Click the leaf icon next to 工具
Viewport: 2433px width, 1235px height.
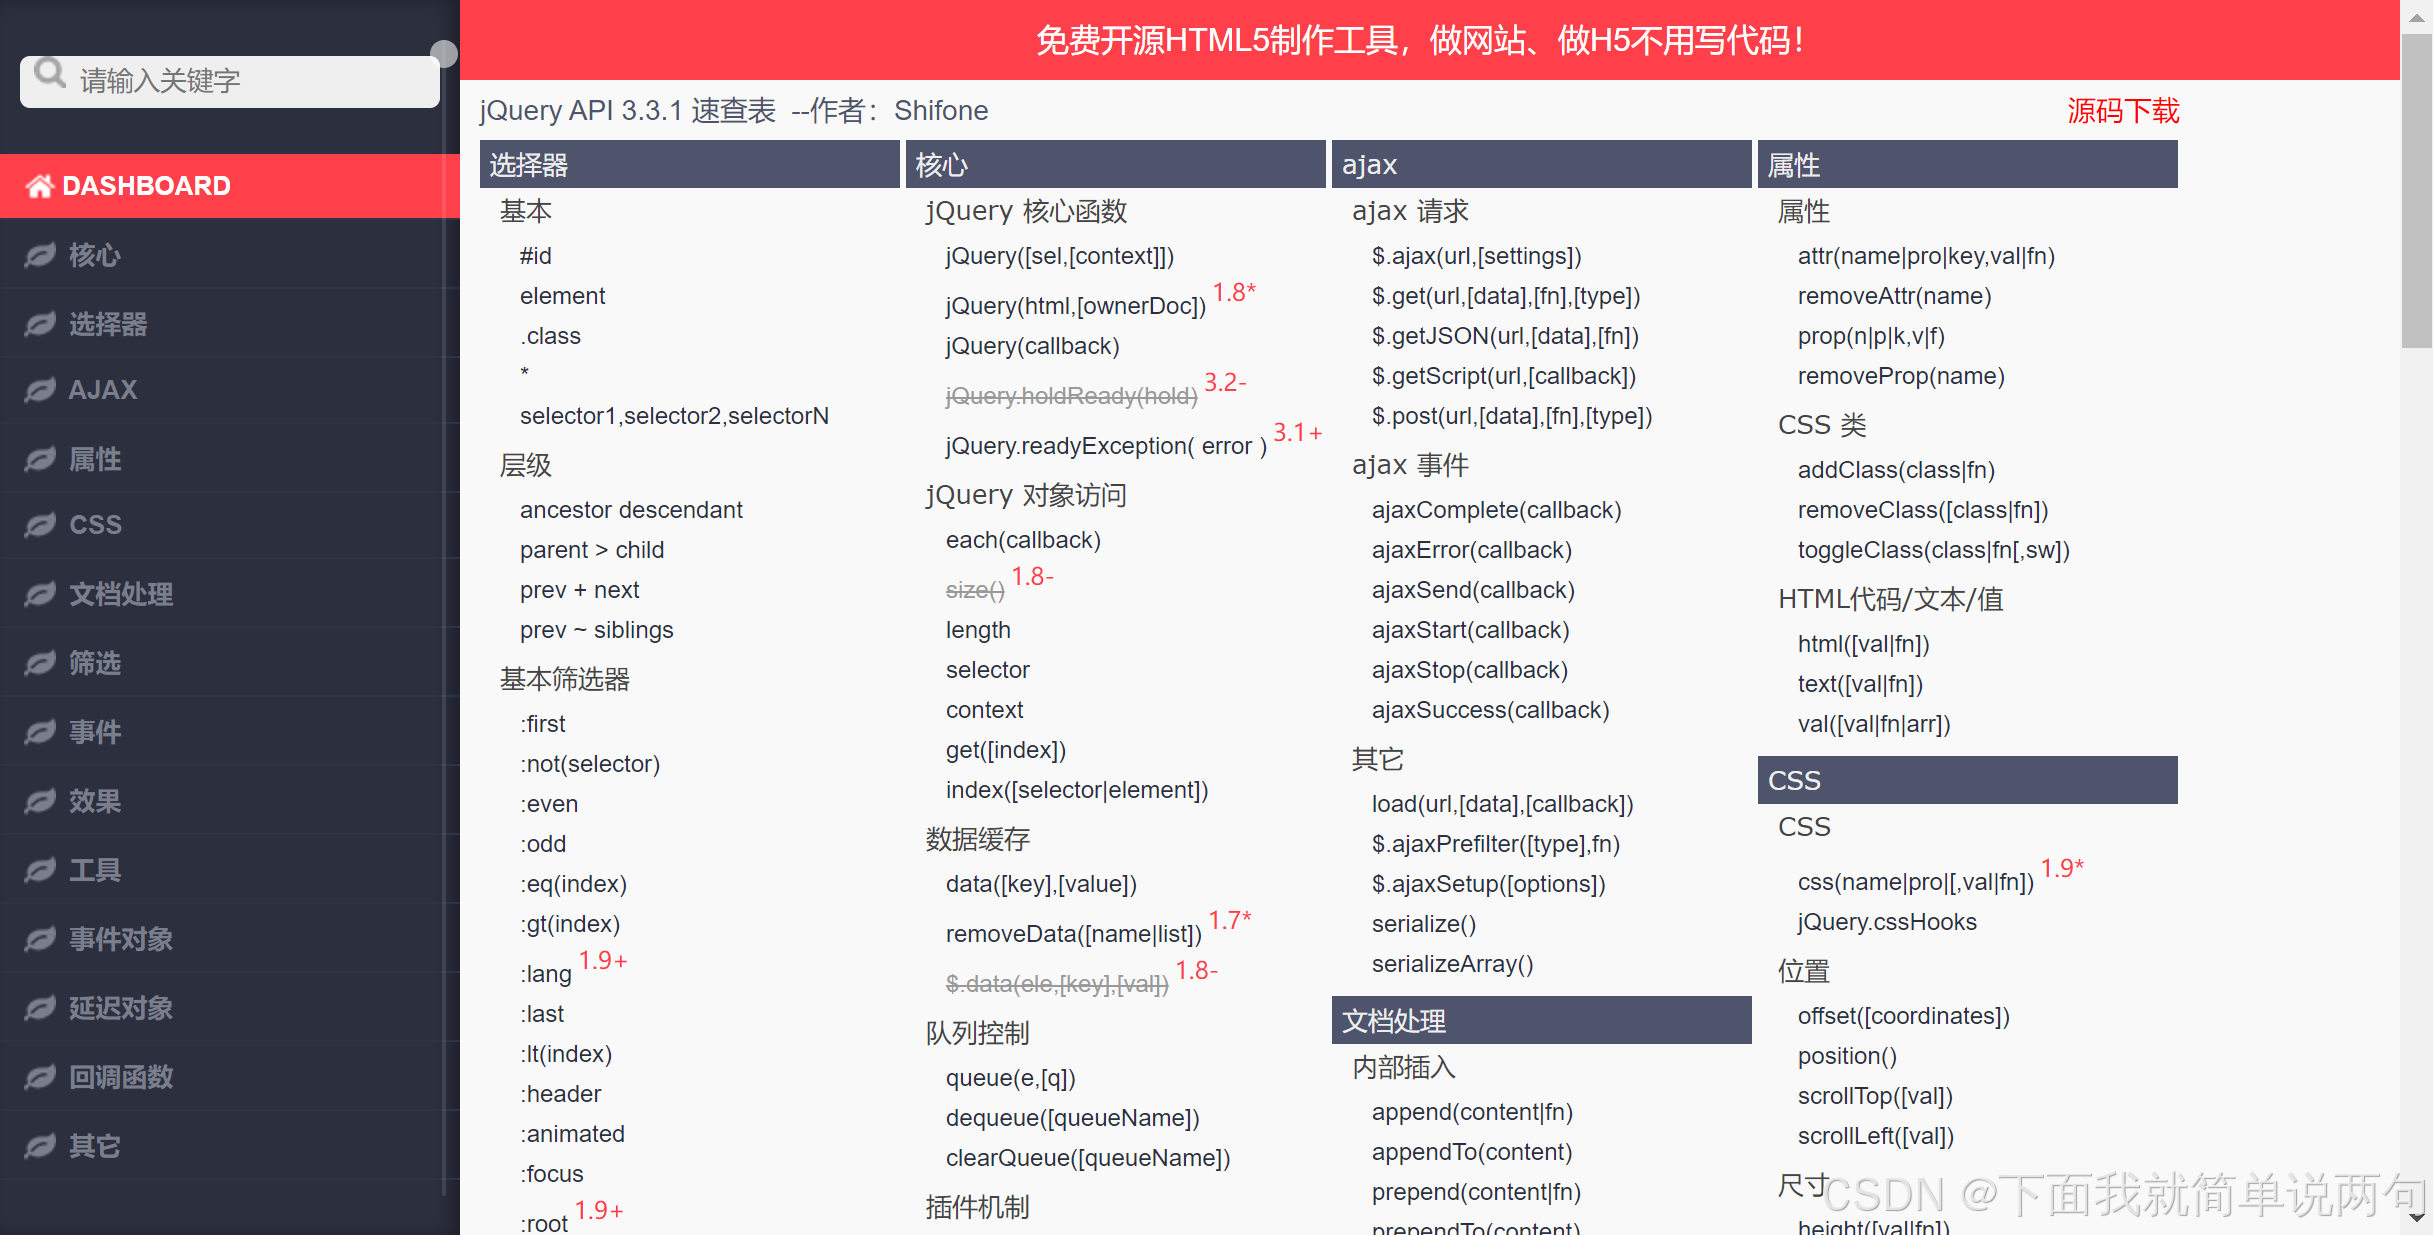(40, 871)
